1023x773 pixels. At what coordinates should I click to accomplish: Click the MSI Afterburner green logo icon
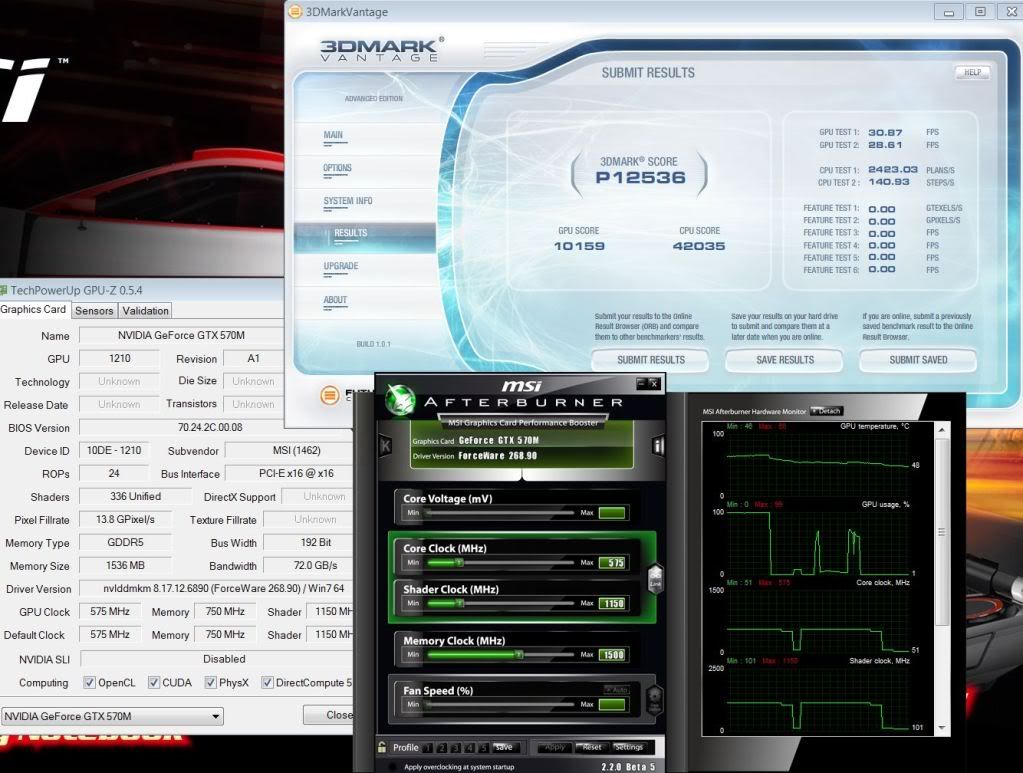(400, 399)
